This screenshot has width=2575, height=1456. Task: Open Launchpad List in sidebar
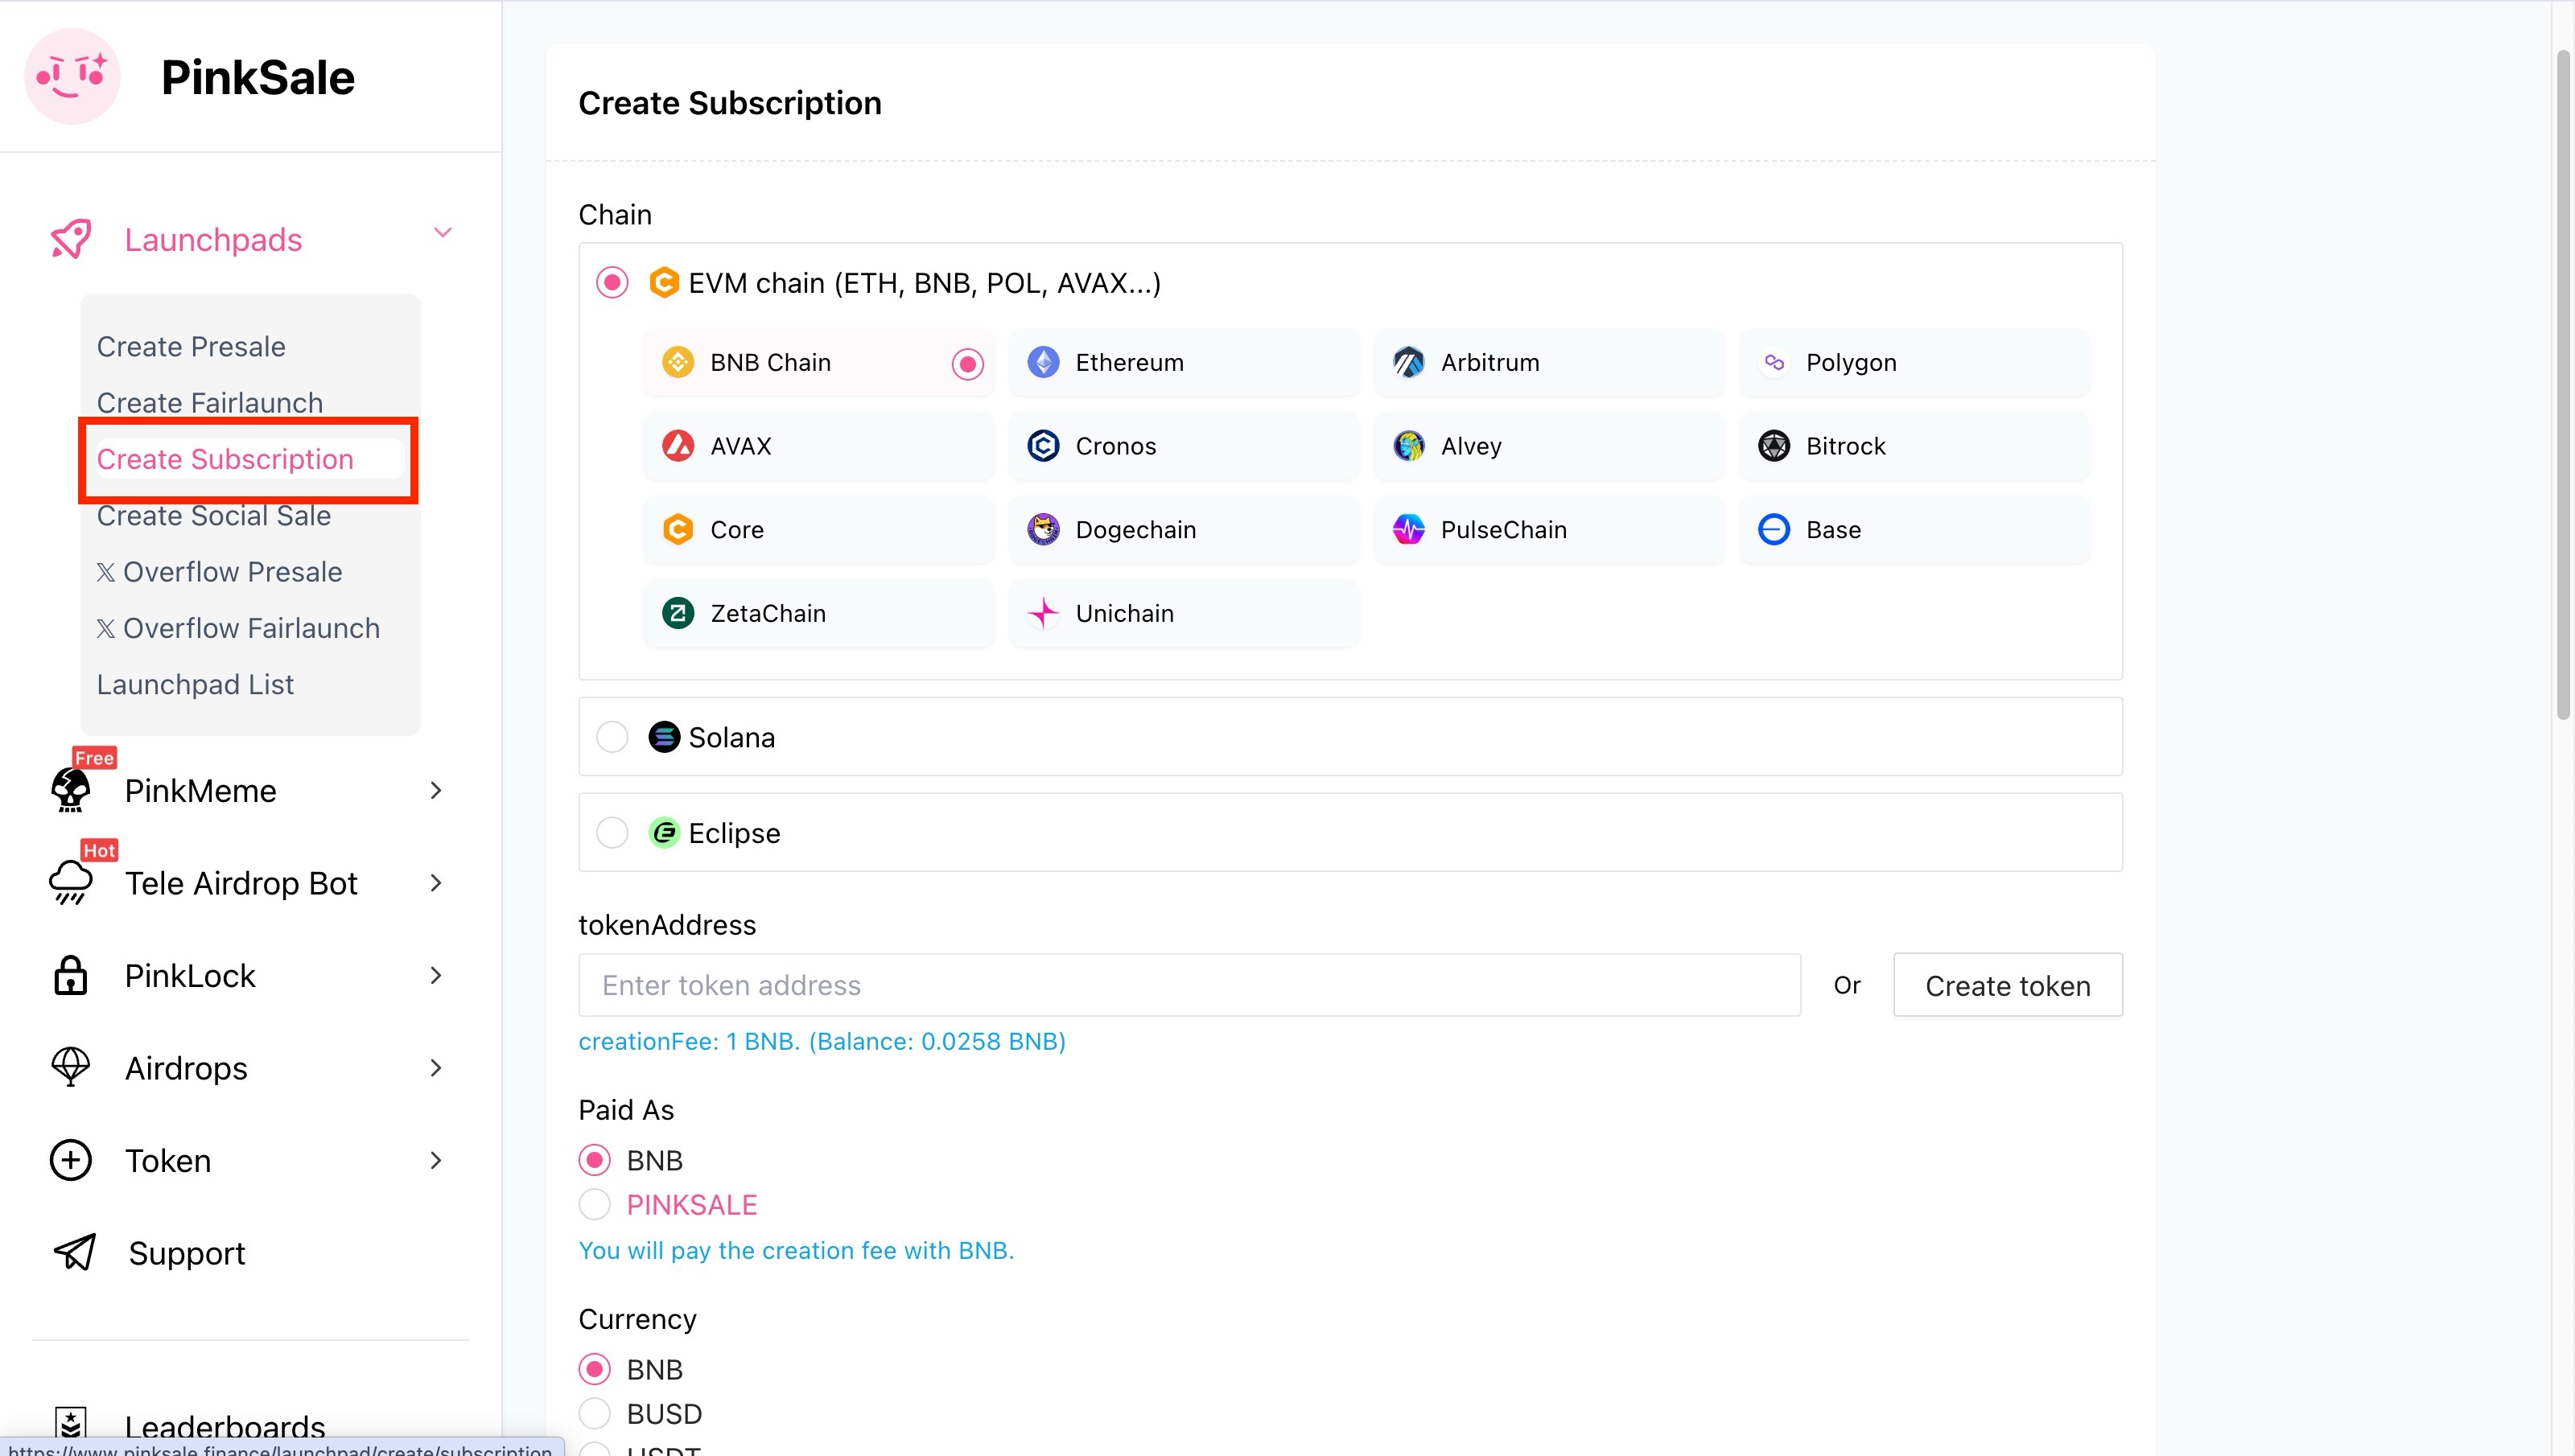pyautogui.click(x=195, y=684)
